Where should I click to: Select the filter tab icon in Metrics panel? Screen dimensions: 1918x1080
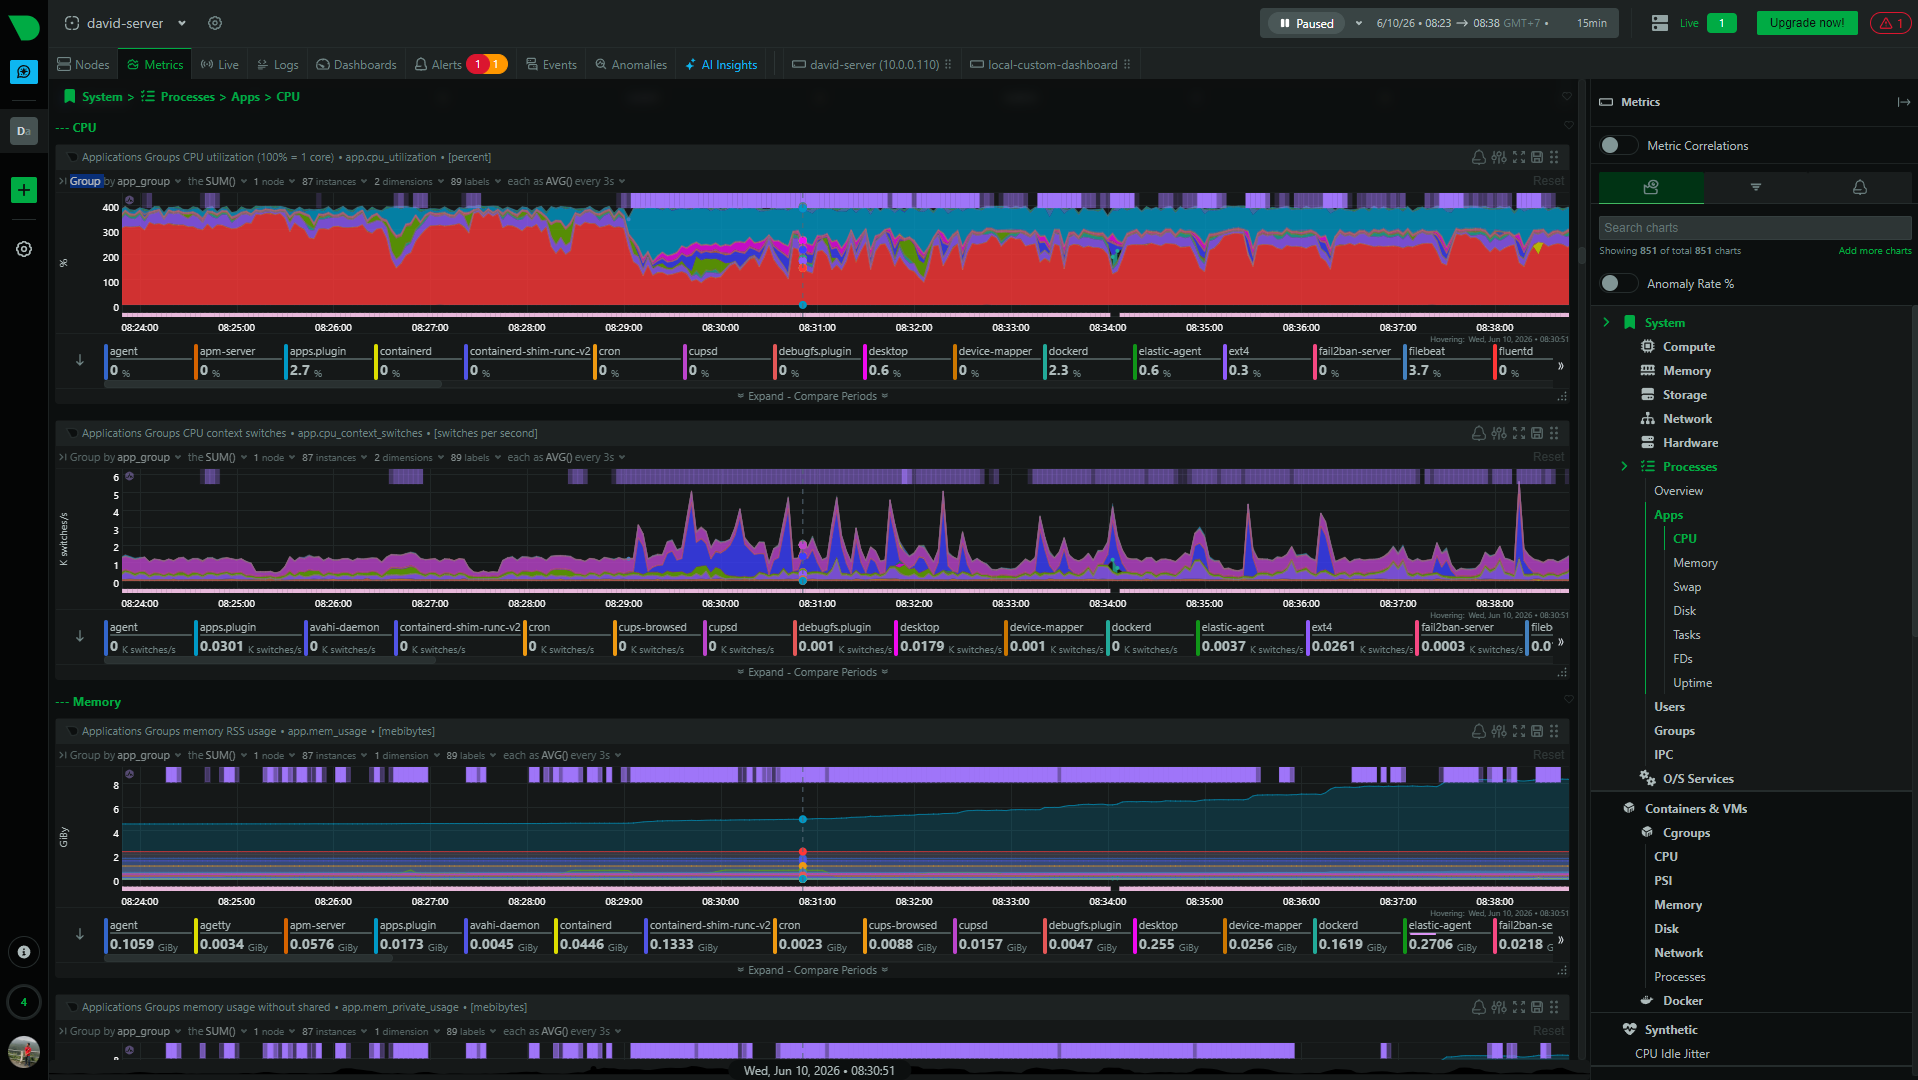[1755, 187]
